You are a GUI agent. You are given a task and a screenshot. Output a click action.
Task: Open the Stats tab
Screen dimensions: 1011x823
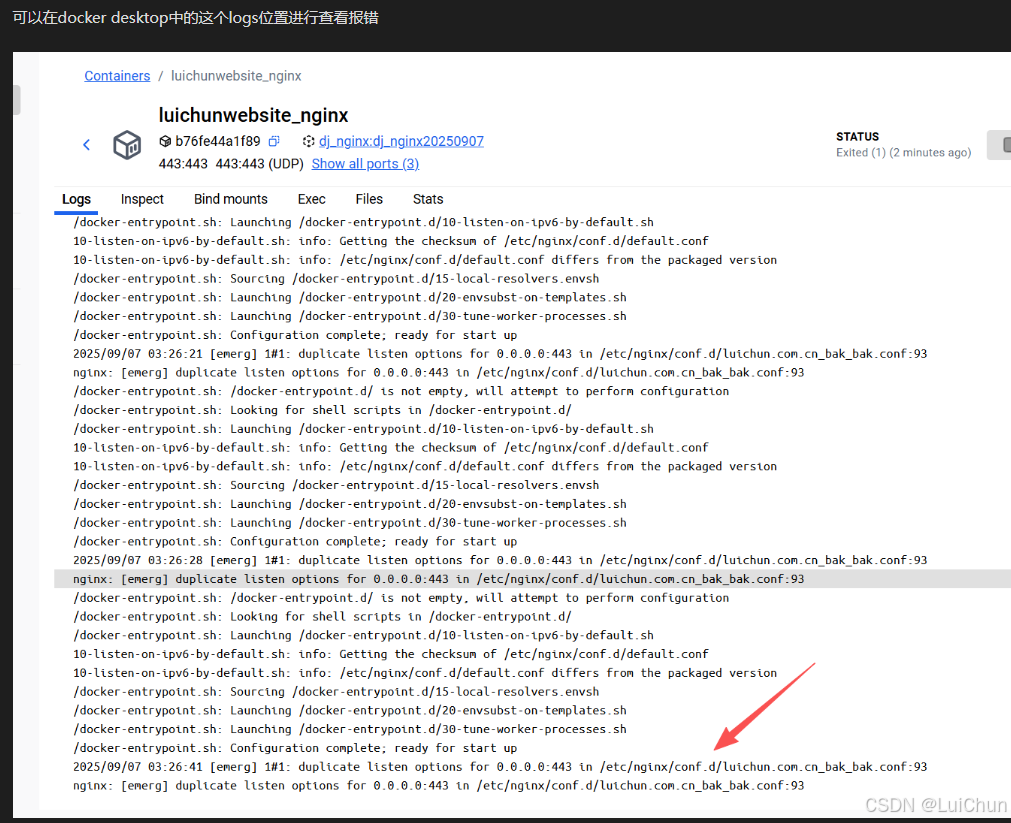point(428,199)
